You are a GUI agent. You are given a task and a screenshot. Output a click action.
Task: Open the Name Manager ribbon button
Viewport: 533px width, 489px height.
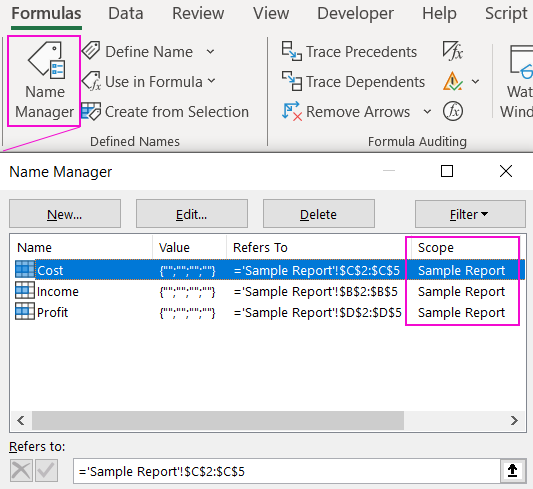pyautogui.click(x=44, y=81)
